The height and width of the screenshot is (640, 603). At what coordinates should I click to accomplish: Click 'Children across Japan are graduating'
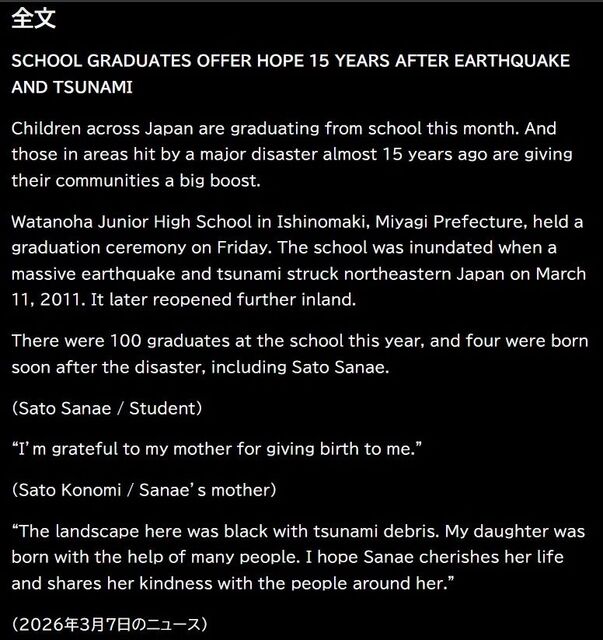166,129
